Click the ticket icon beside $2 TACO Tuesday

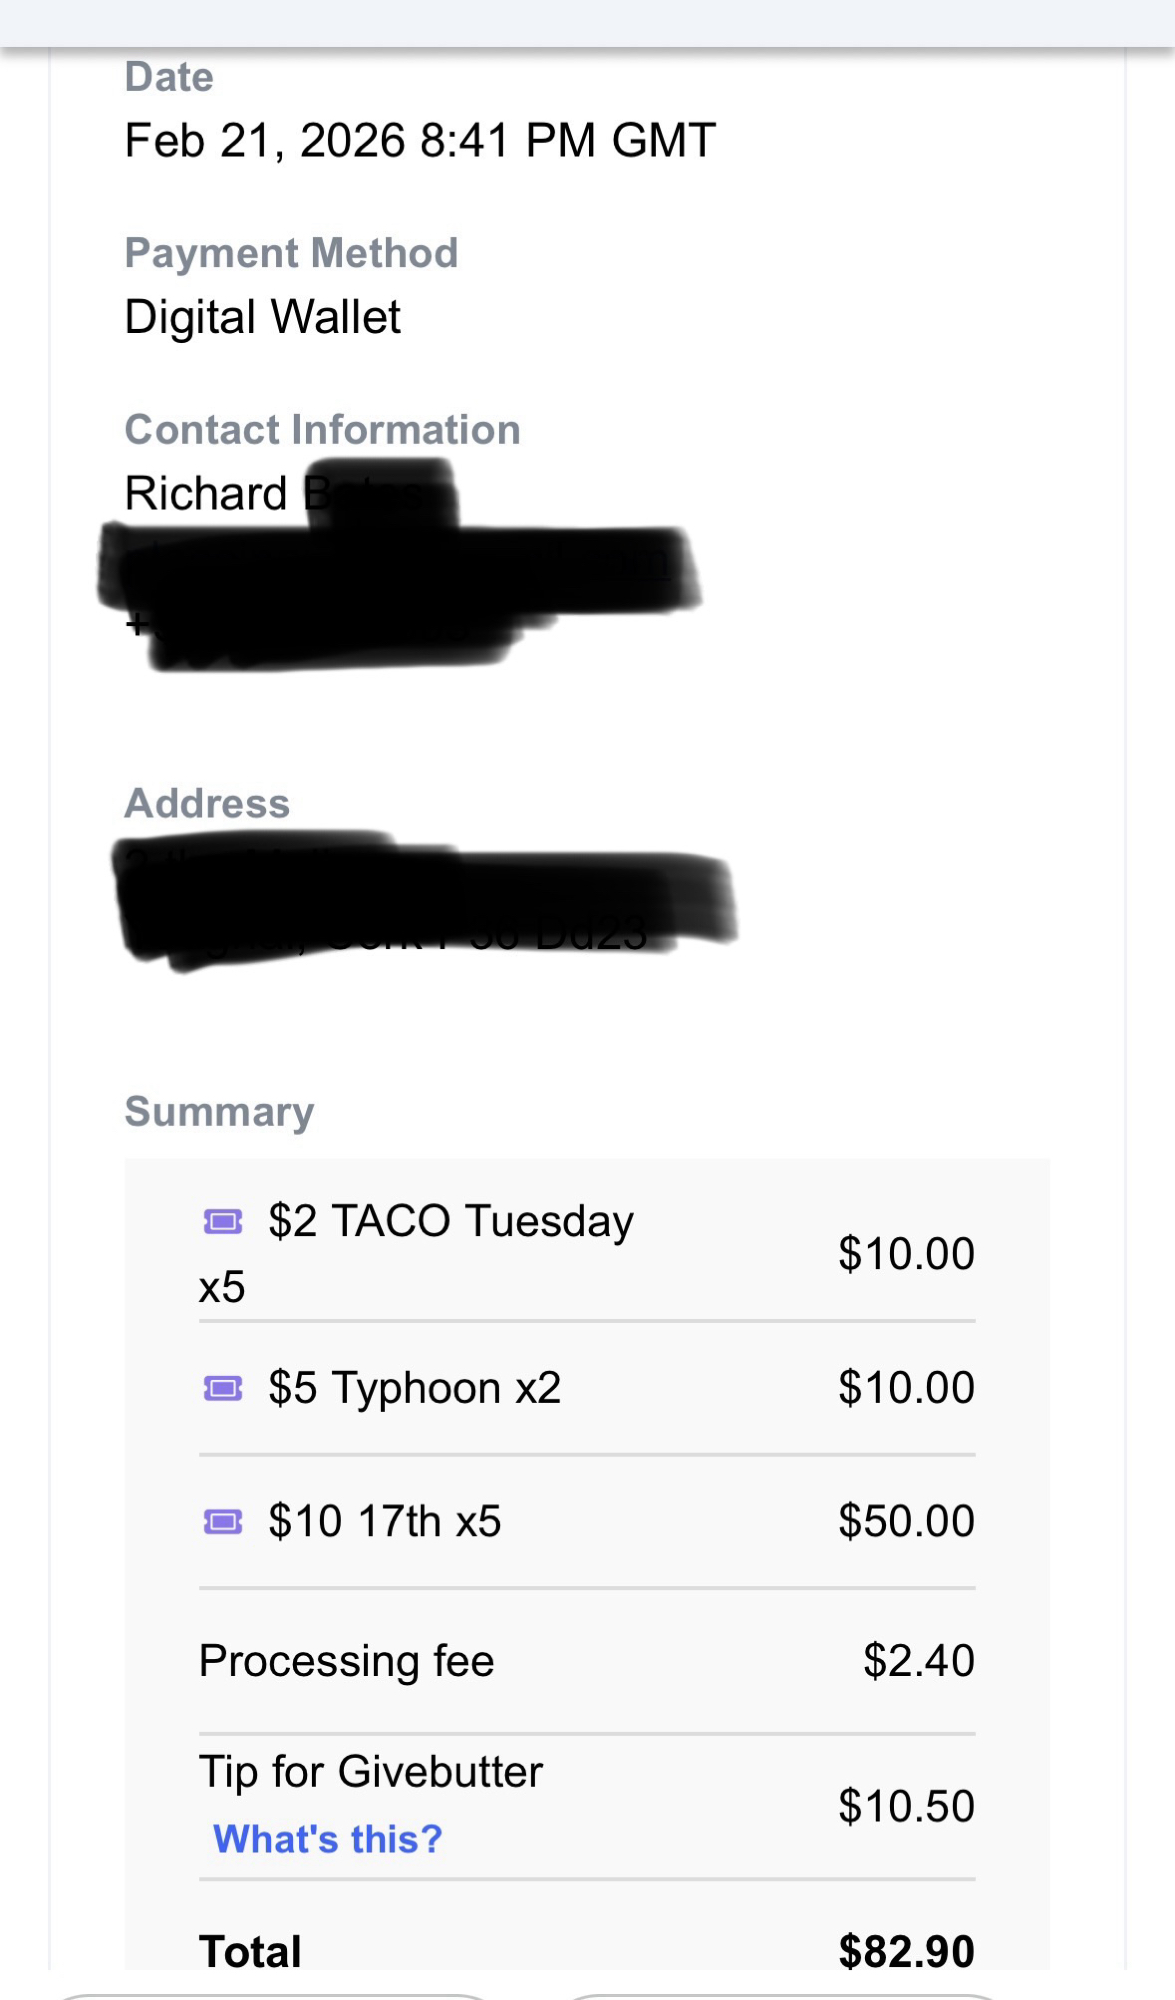223,1221
